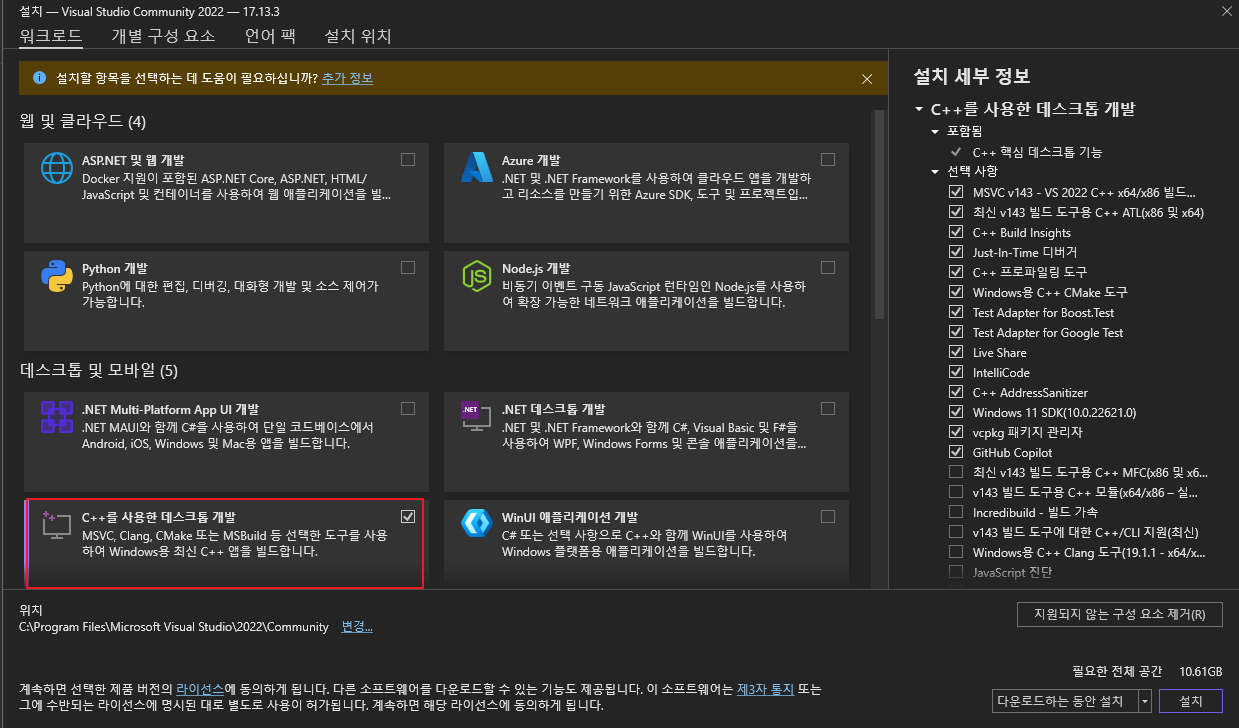This screenshot has height=728, width=1239.
Task: Uncheck vcpkg 패키지 관리자 option
Action: coord(956,432)
